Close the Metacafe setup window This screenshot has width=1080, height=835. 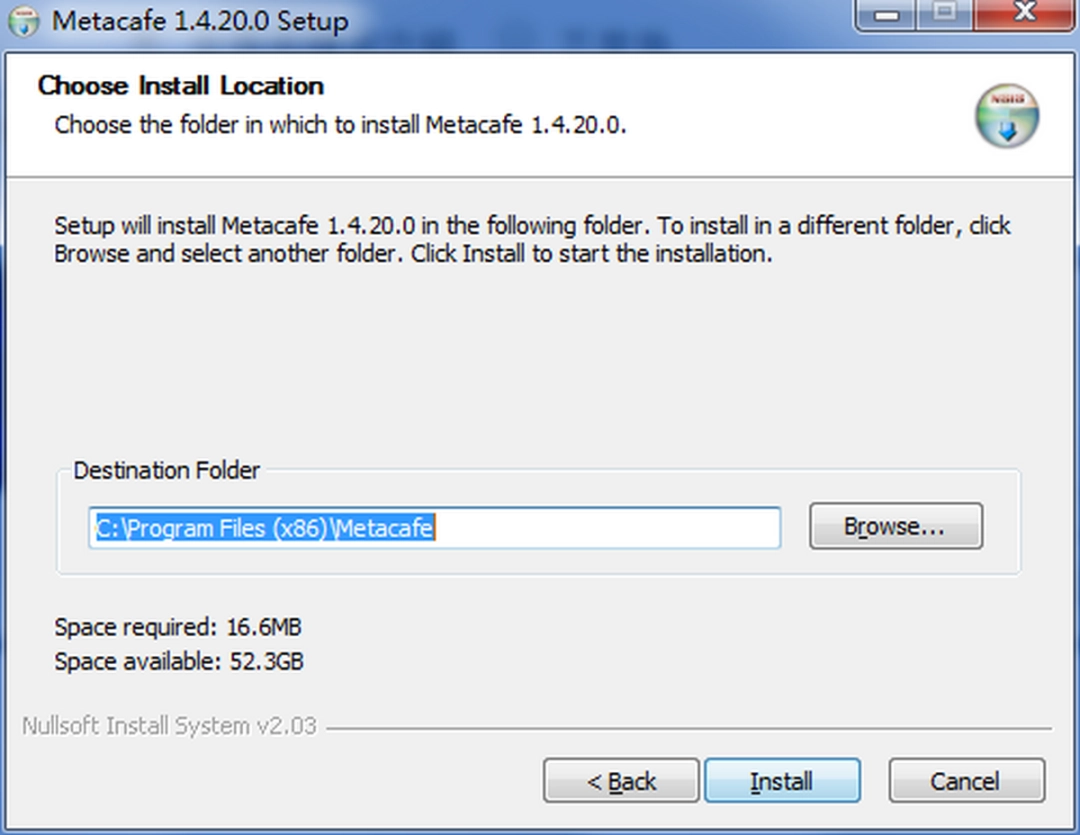click(x=1024, y=13)
